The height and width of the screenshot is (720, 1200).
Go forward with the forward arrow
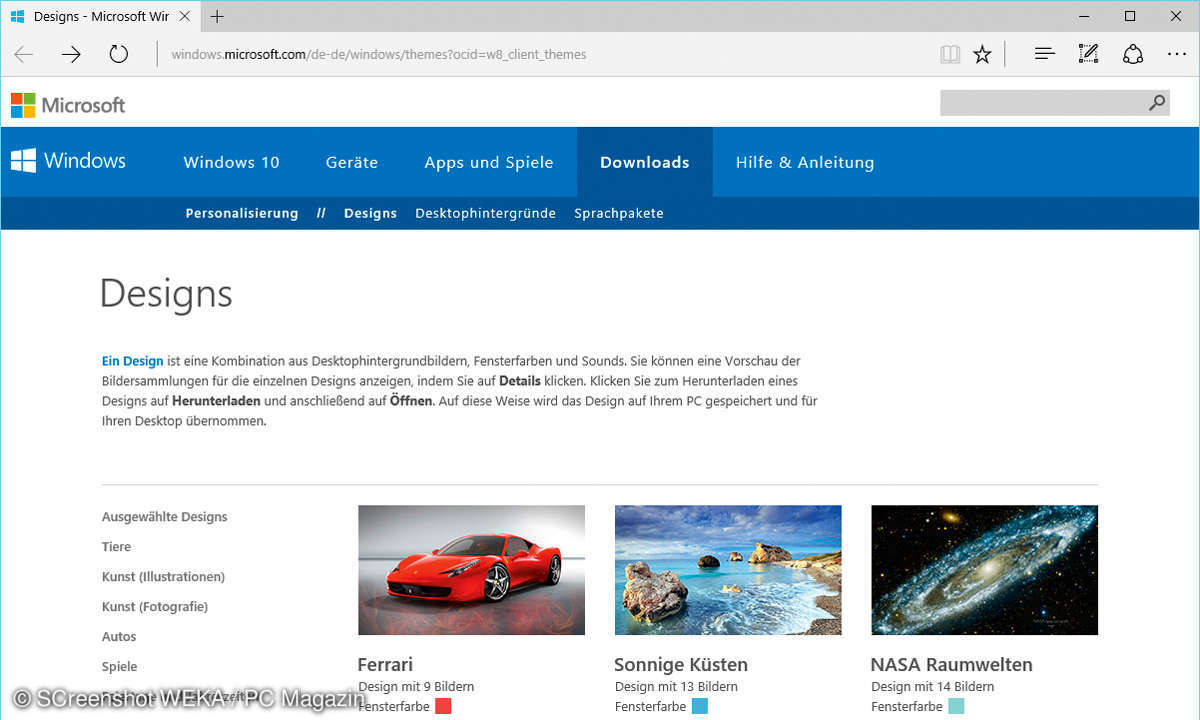point(71,54)
